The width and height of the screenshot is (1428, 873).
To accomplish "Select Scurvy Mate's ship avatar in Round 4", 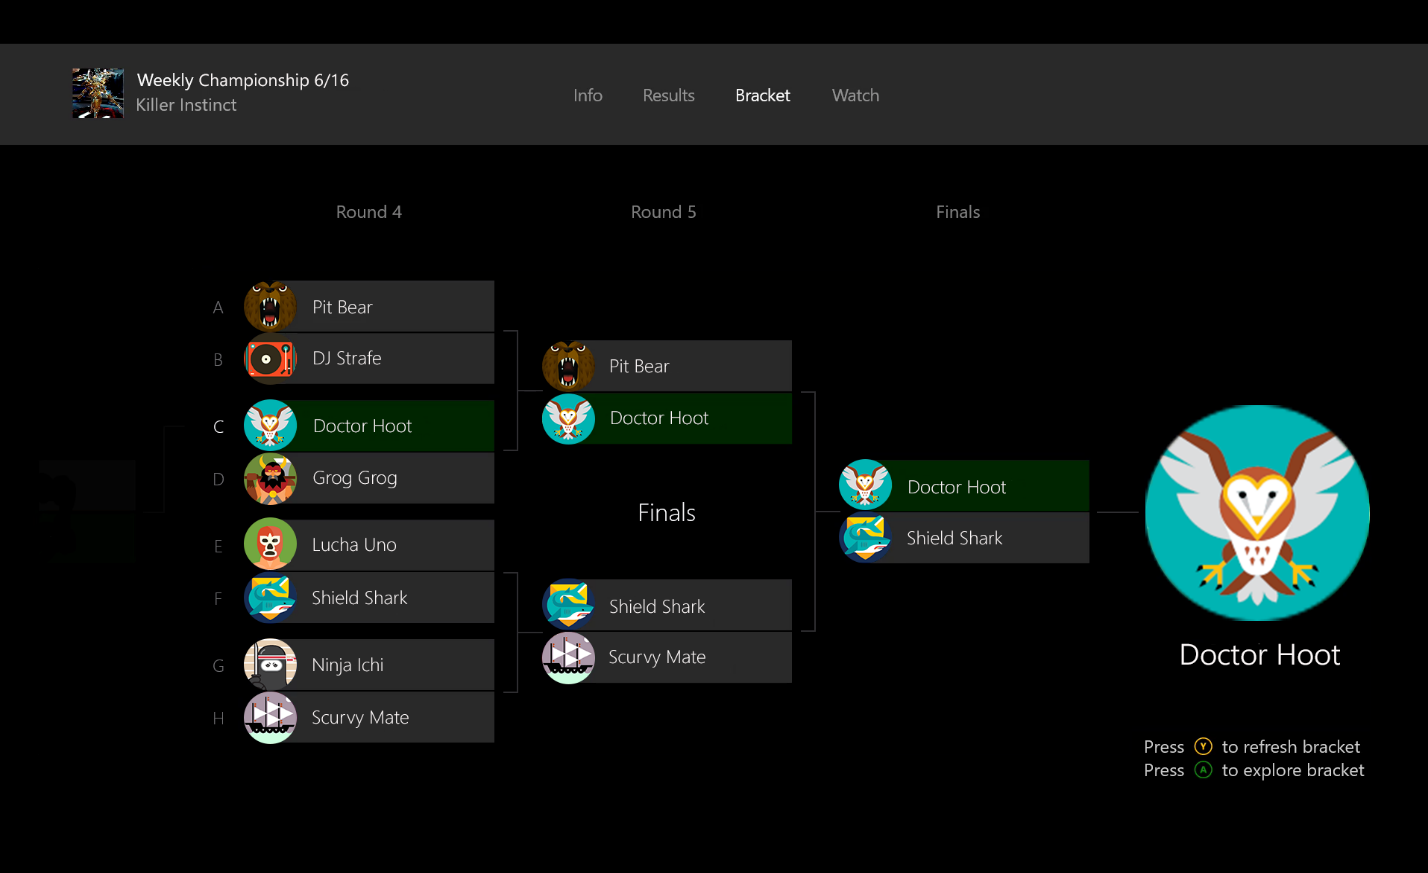I will point(270,718).
